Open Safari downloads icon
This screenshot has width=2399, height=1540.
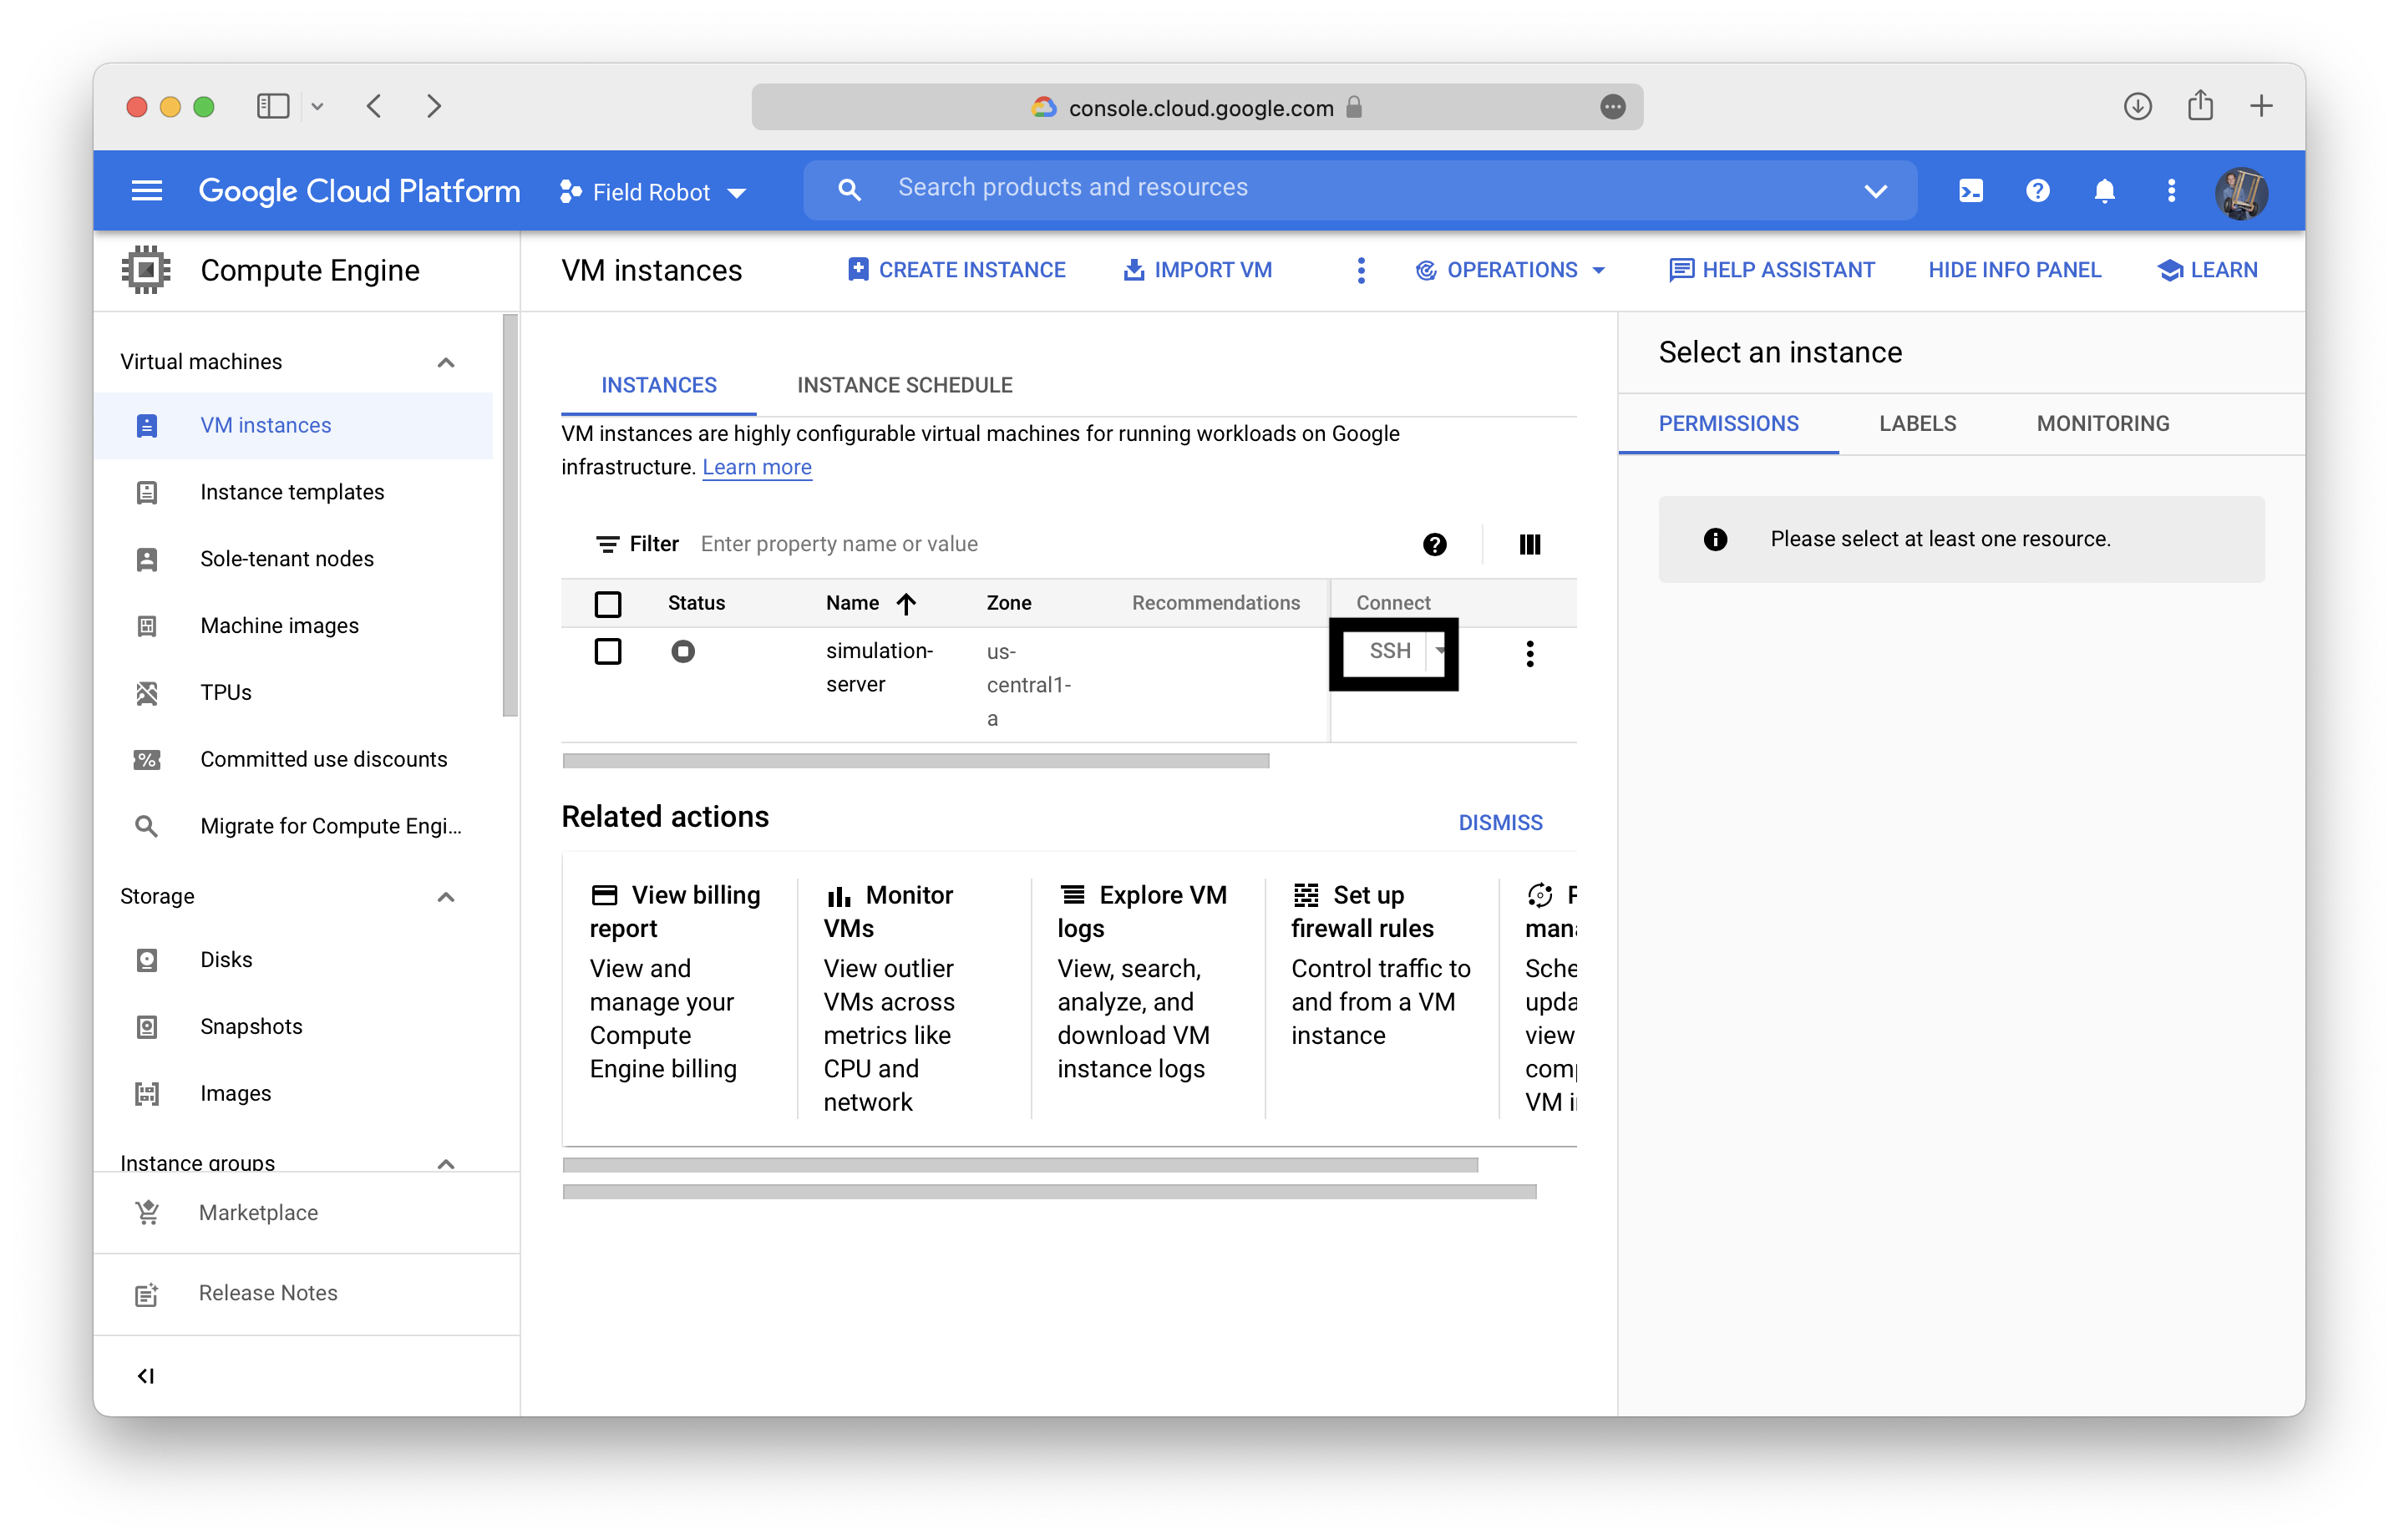click(2137, 106)
